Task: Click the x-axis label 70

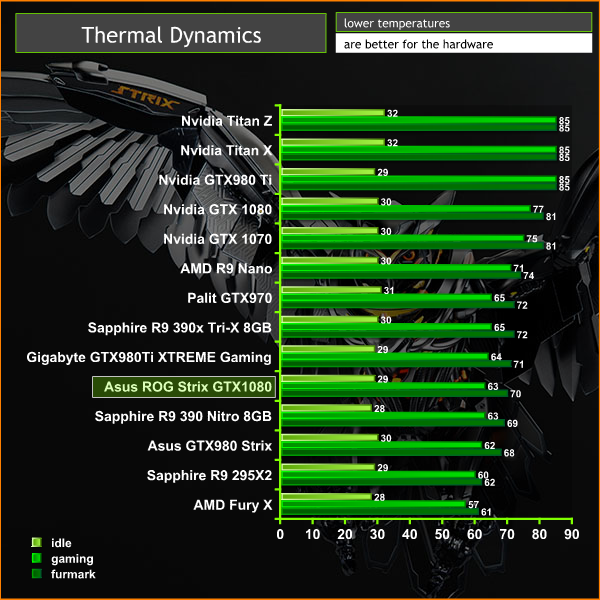Action: 507,534
